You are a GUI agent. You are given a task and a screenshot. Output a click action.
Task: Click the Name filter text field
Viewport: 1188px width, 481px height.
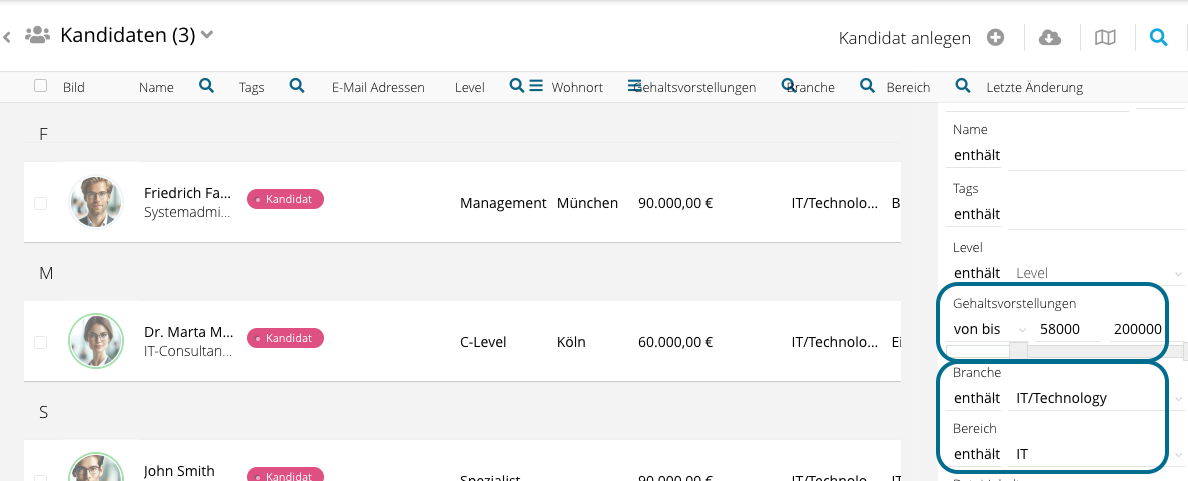1096,155
